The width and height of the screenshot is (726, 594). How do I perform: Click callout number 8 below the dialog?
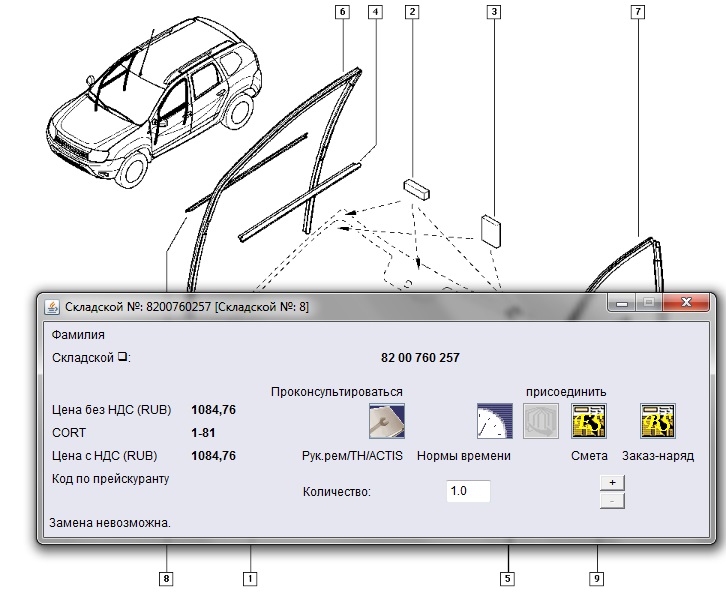[166, 578]
